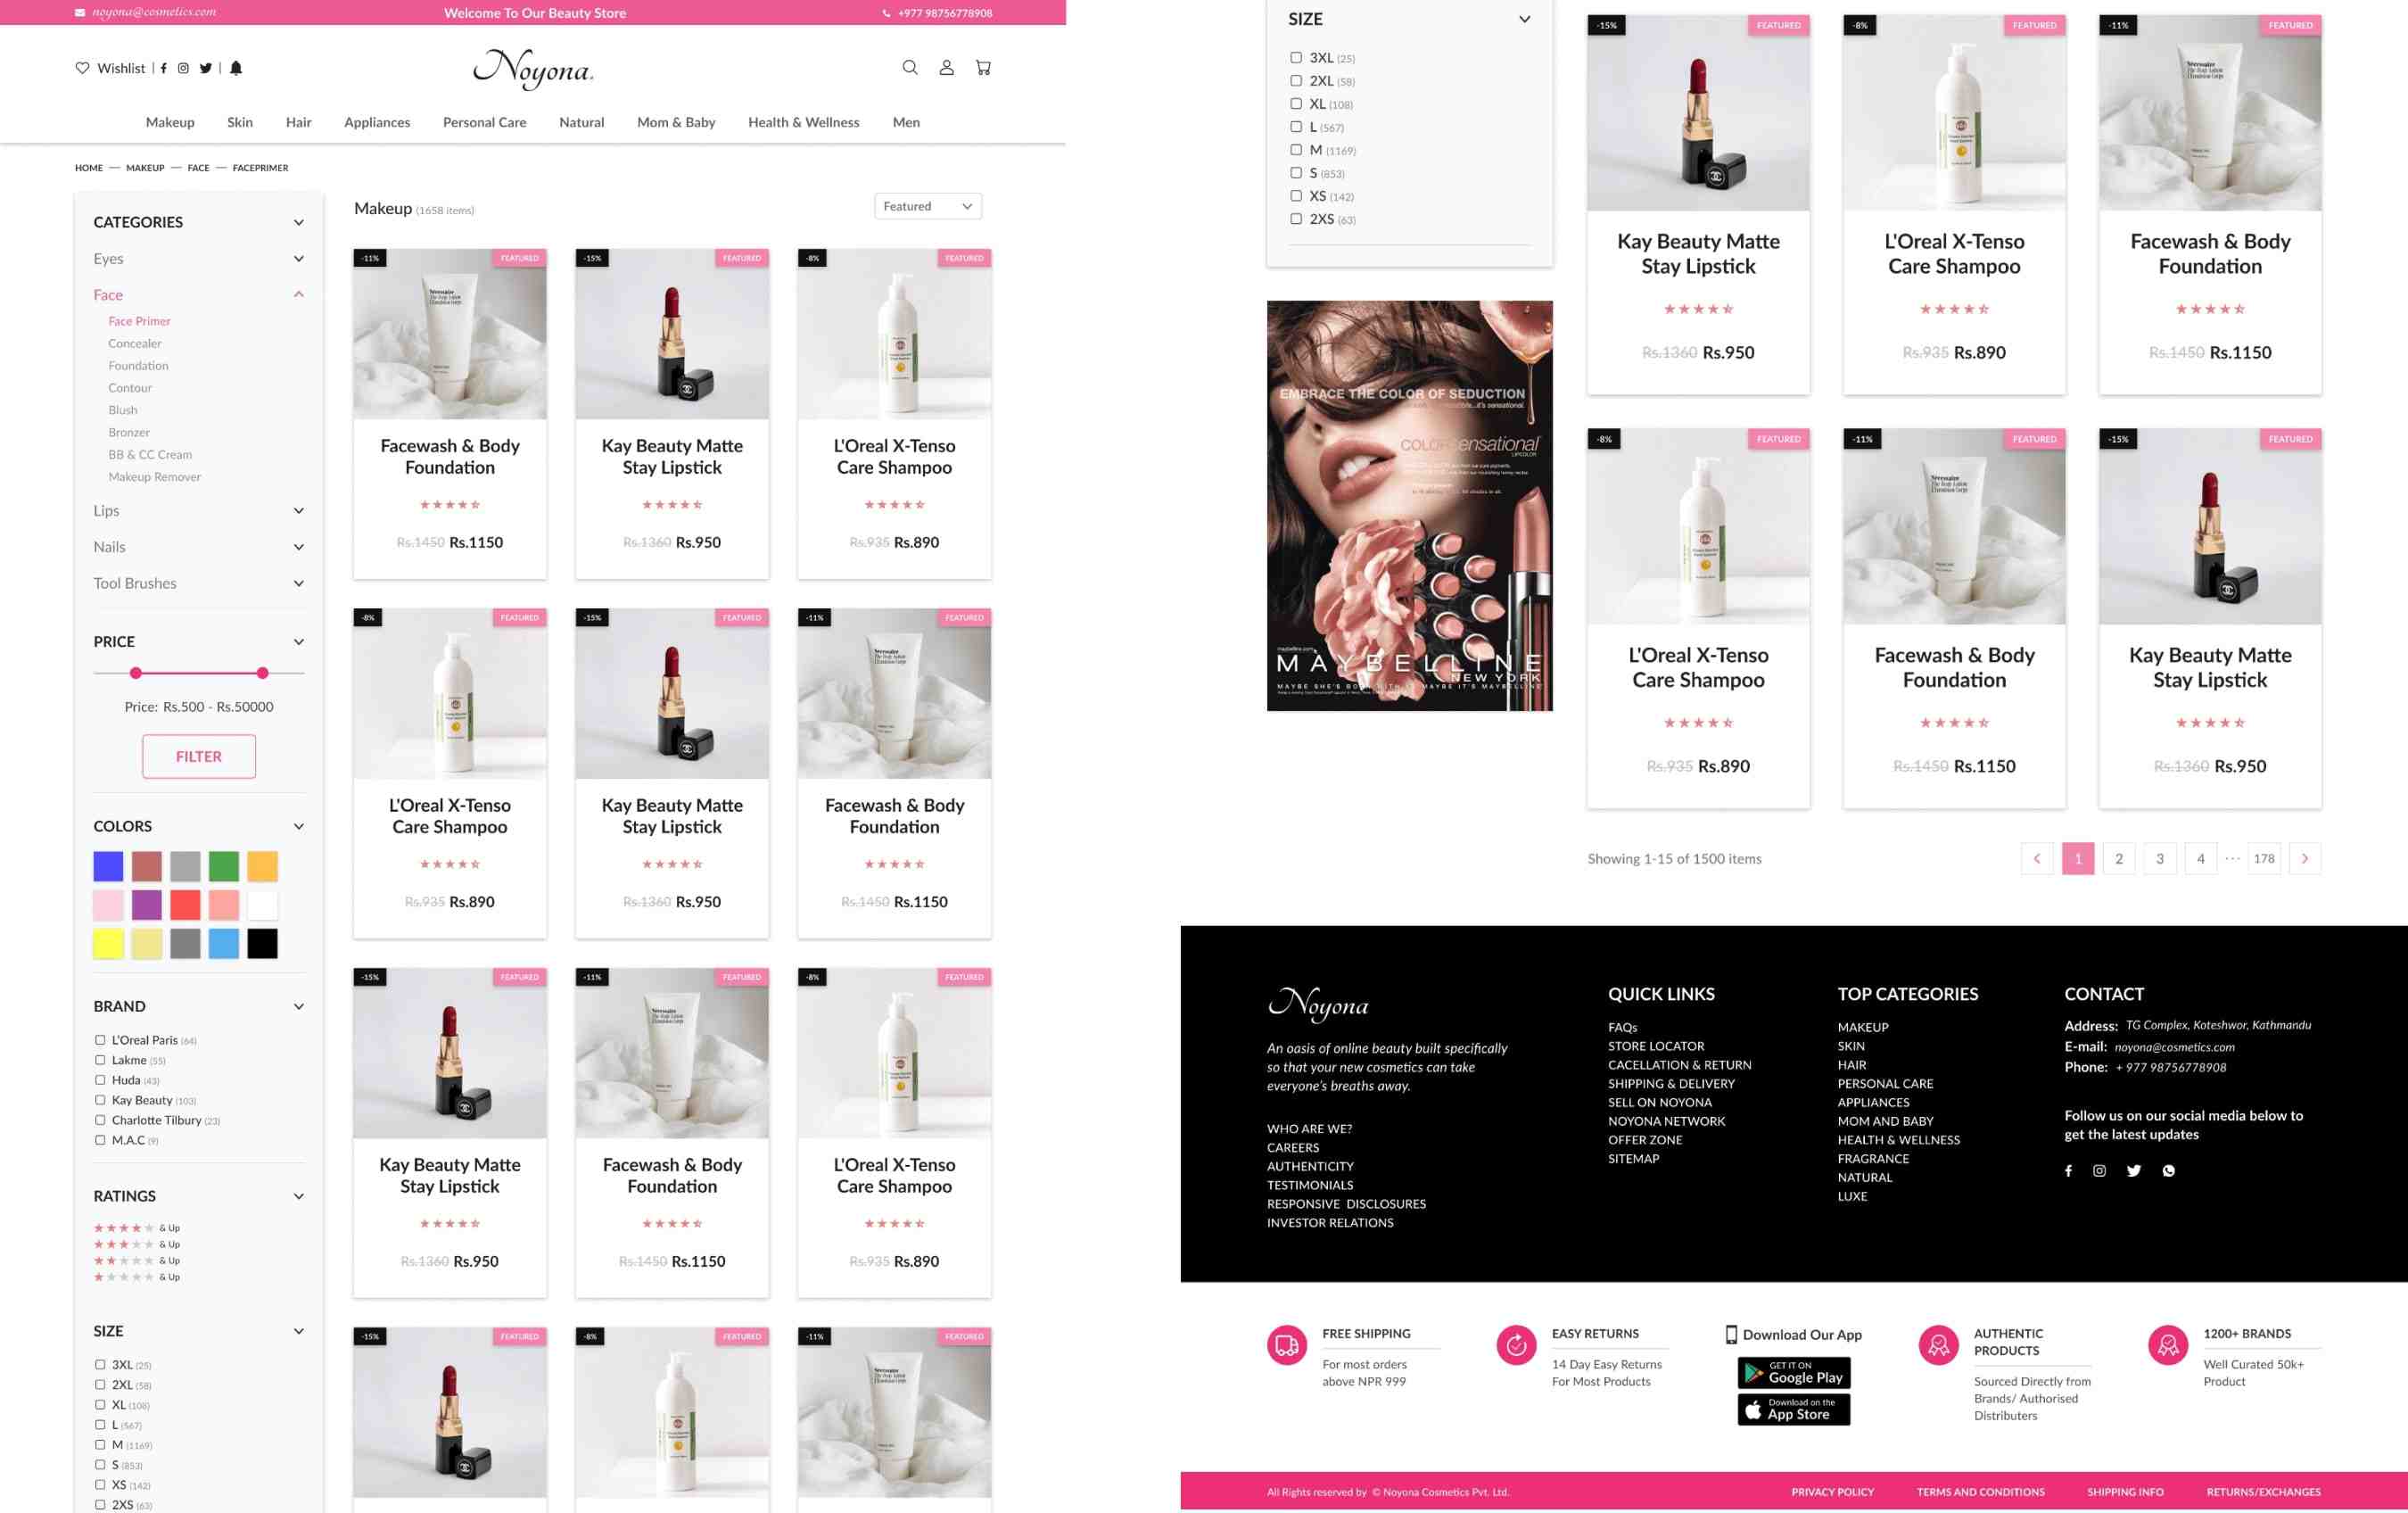
Task: Expand the Lips category
Action: (298, 511)
